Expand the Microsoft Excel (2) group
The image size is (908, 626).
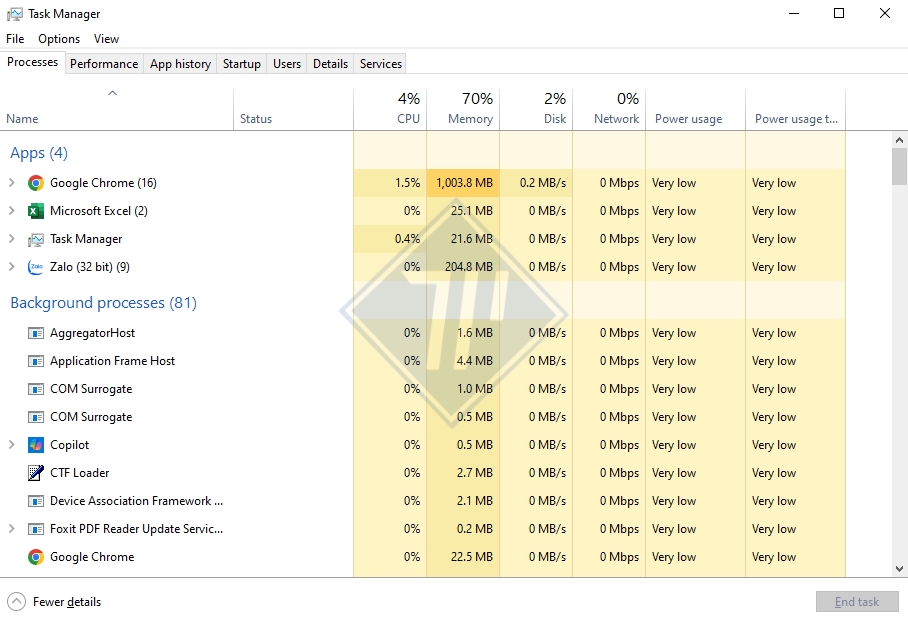pos(12,211)
